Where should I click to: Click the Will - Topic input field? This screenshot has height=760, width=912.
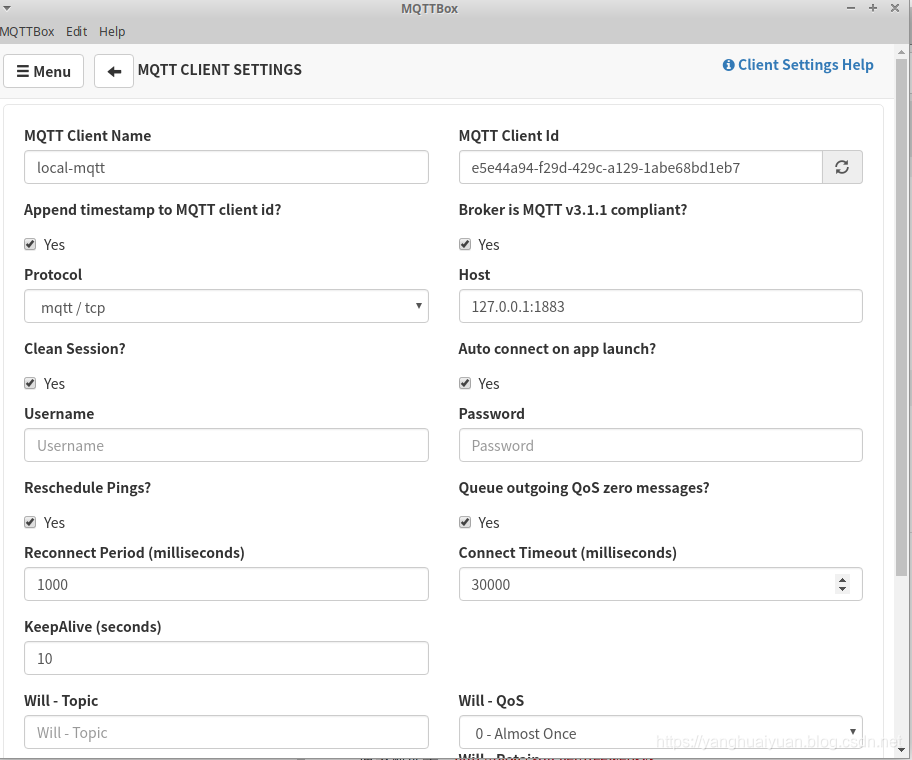point(226,732)
